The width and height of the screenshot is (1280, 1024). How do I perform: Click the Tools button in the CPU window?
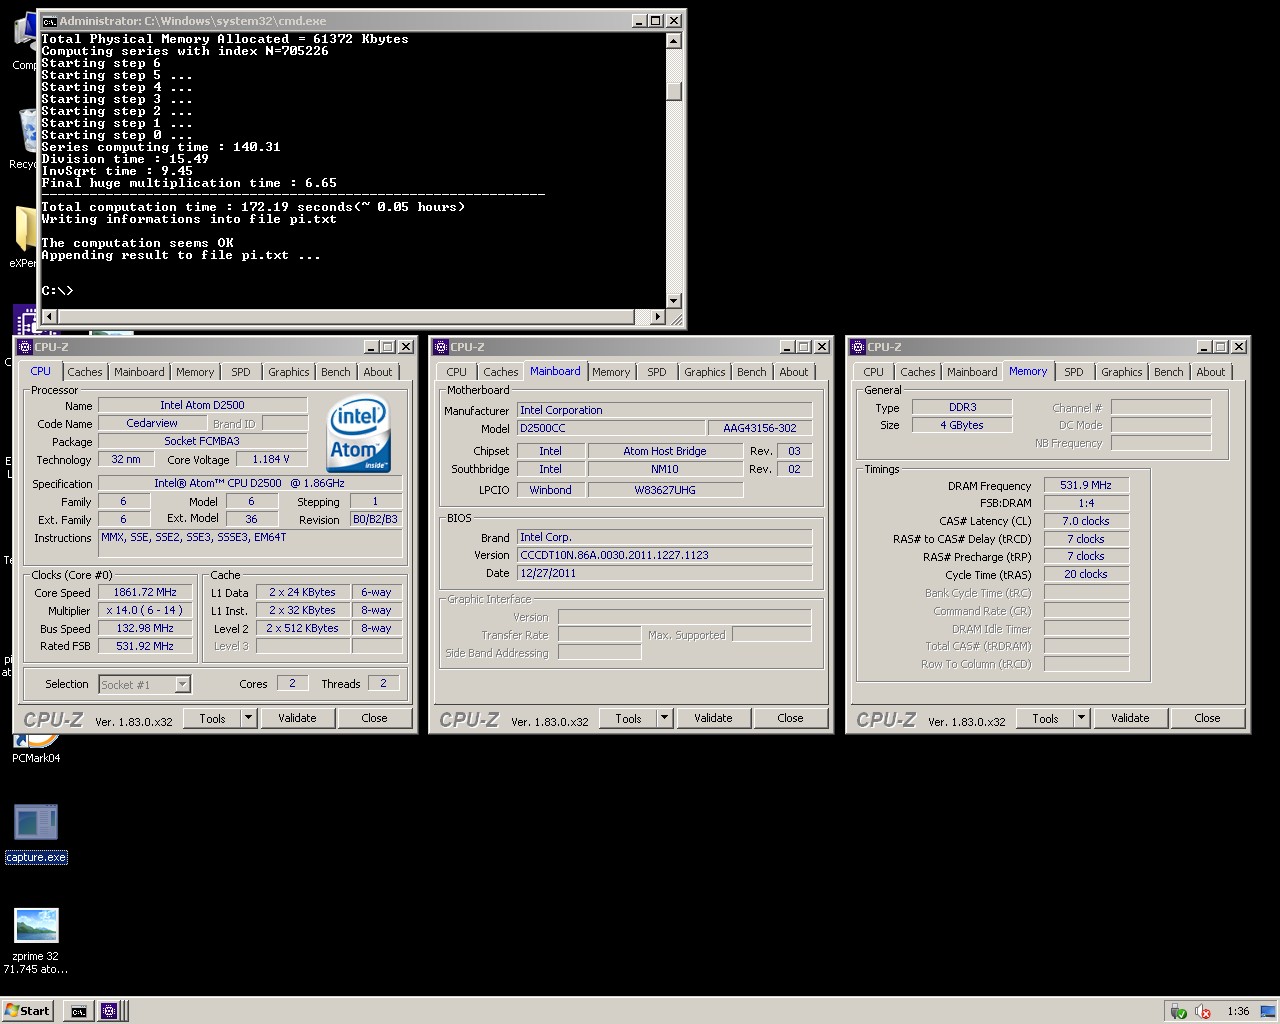coord(213,718)
